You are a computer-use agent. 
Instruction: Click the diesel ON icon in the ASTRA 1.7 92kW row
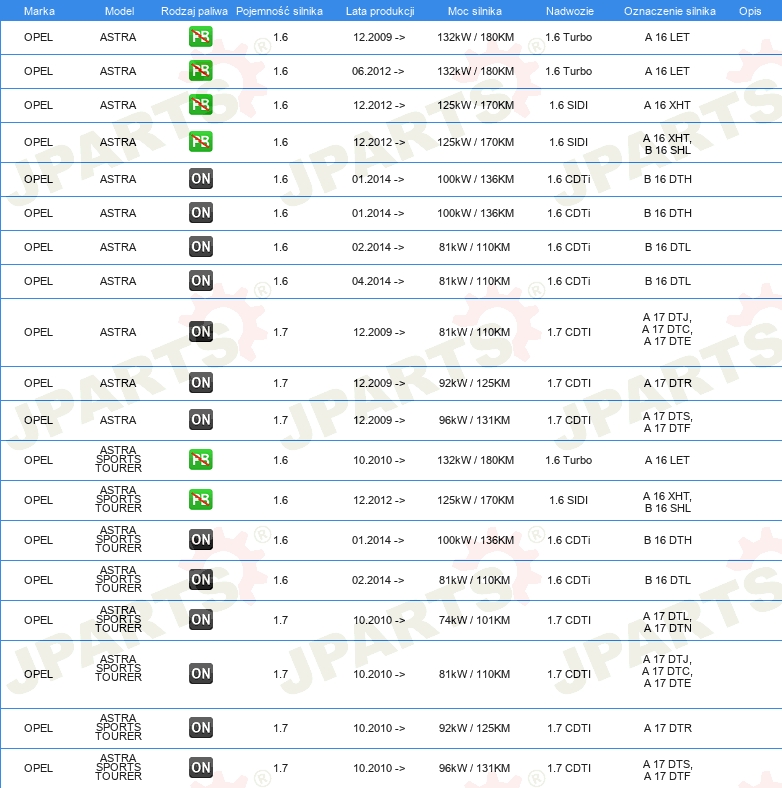201,383
